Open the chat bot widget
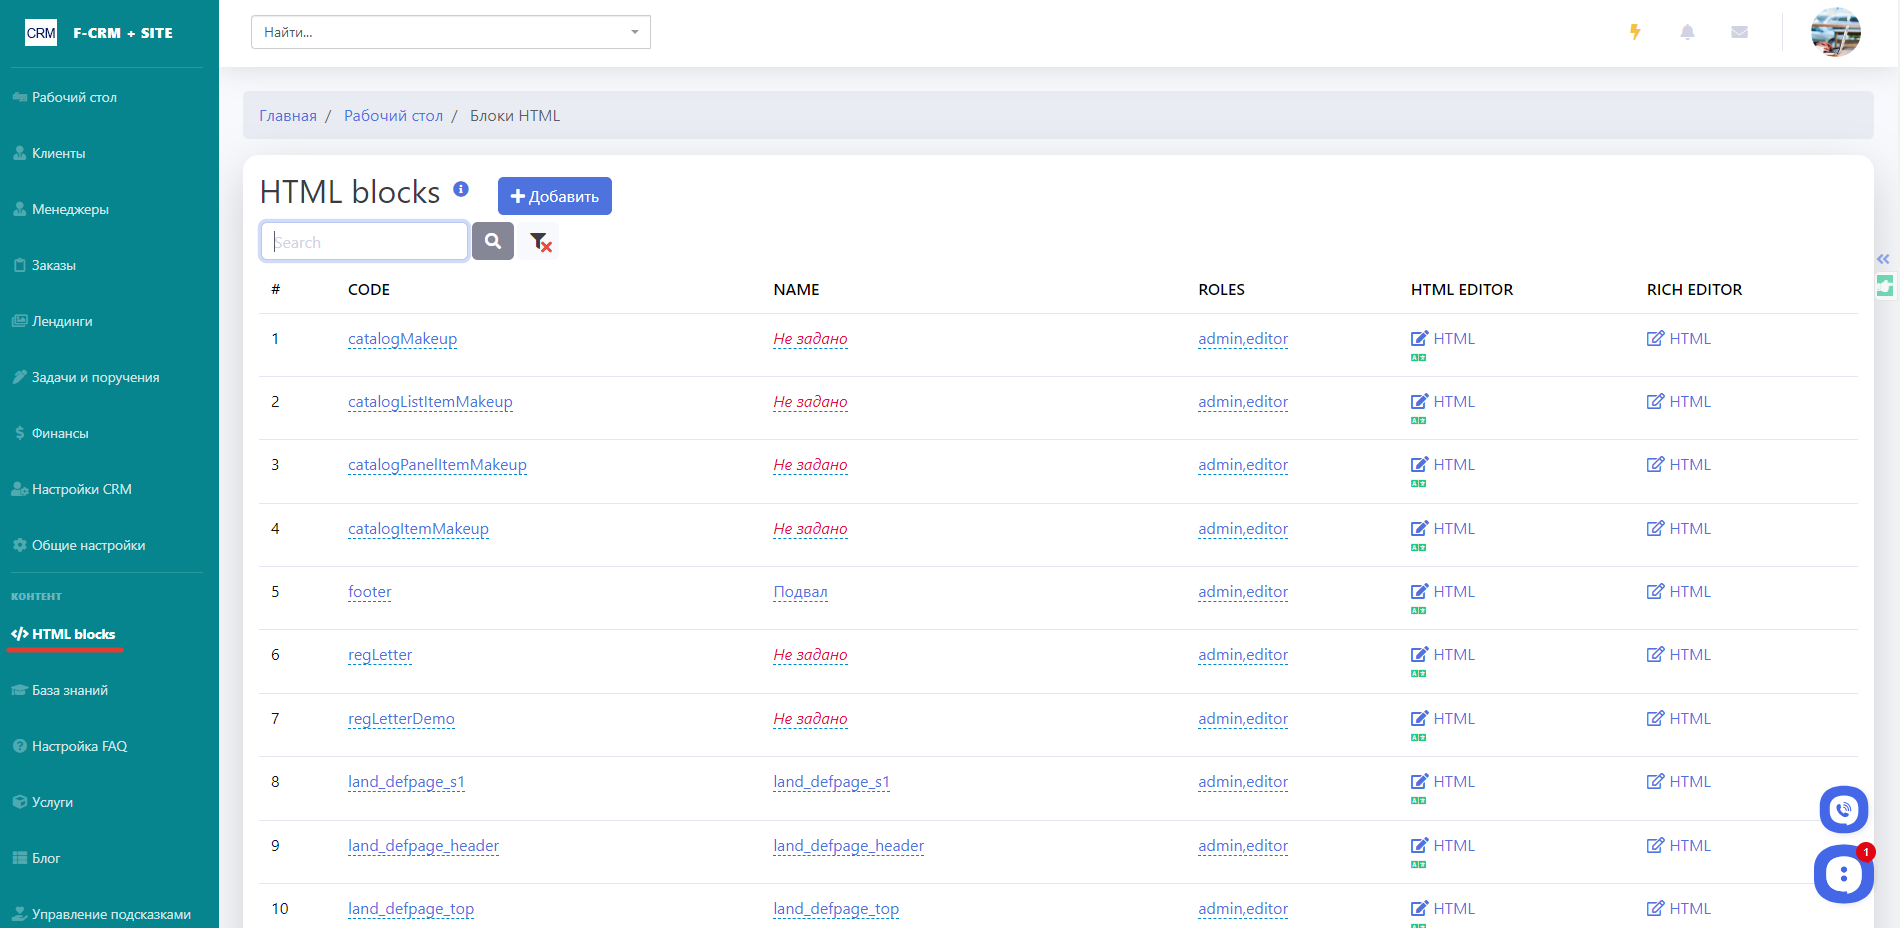1900x928 pixels. (1843, 874)
